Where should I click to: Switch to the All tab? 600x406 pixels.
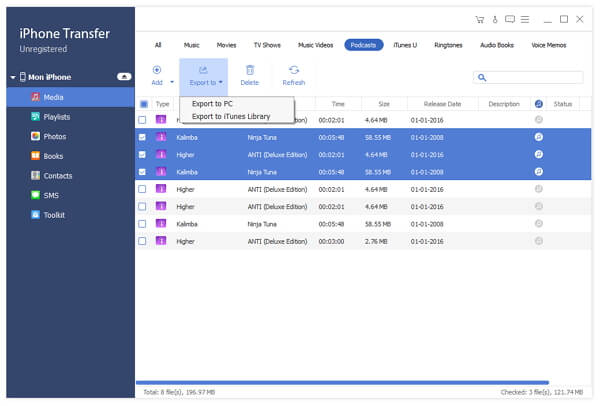[x=158, y=45]
